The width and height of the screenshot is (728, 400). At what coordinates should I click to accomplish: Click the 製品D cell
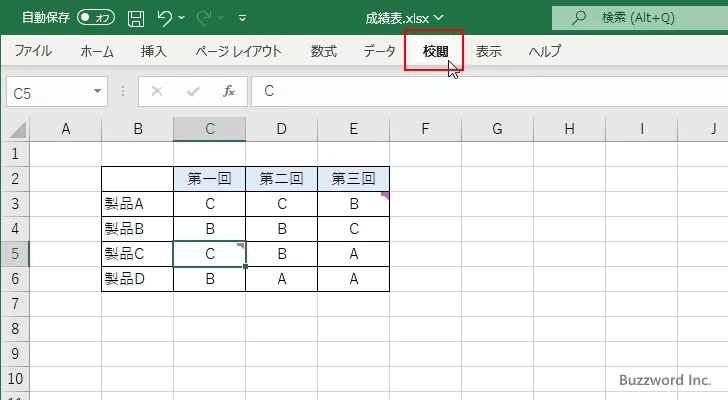pyautogui.click(x=137, y=279)
